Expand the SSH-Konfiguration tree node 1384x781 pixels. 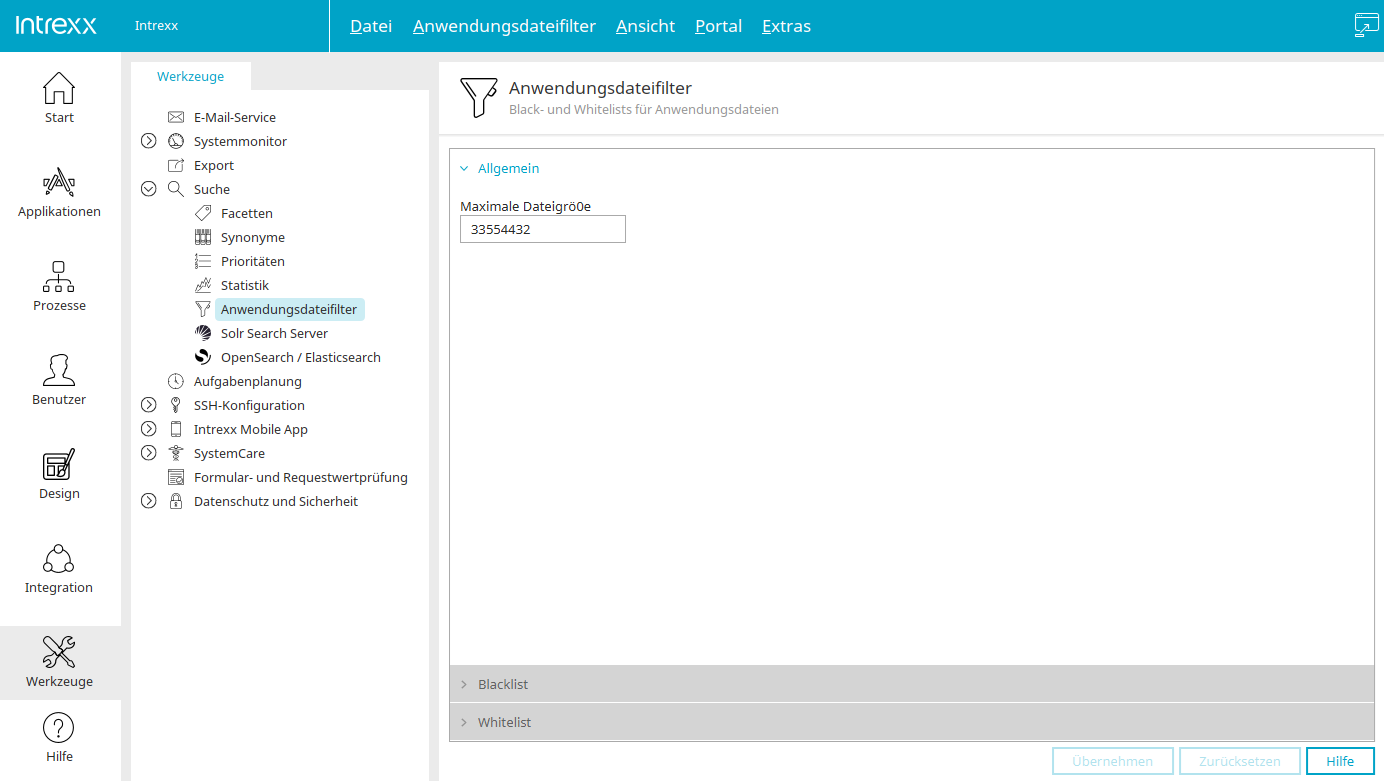pos(149,405)
